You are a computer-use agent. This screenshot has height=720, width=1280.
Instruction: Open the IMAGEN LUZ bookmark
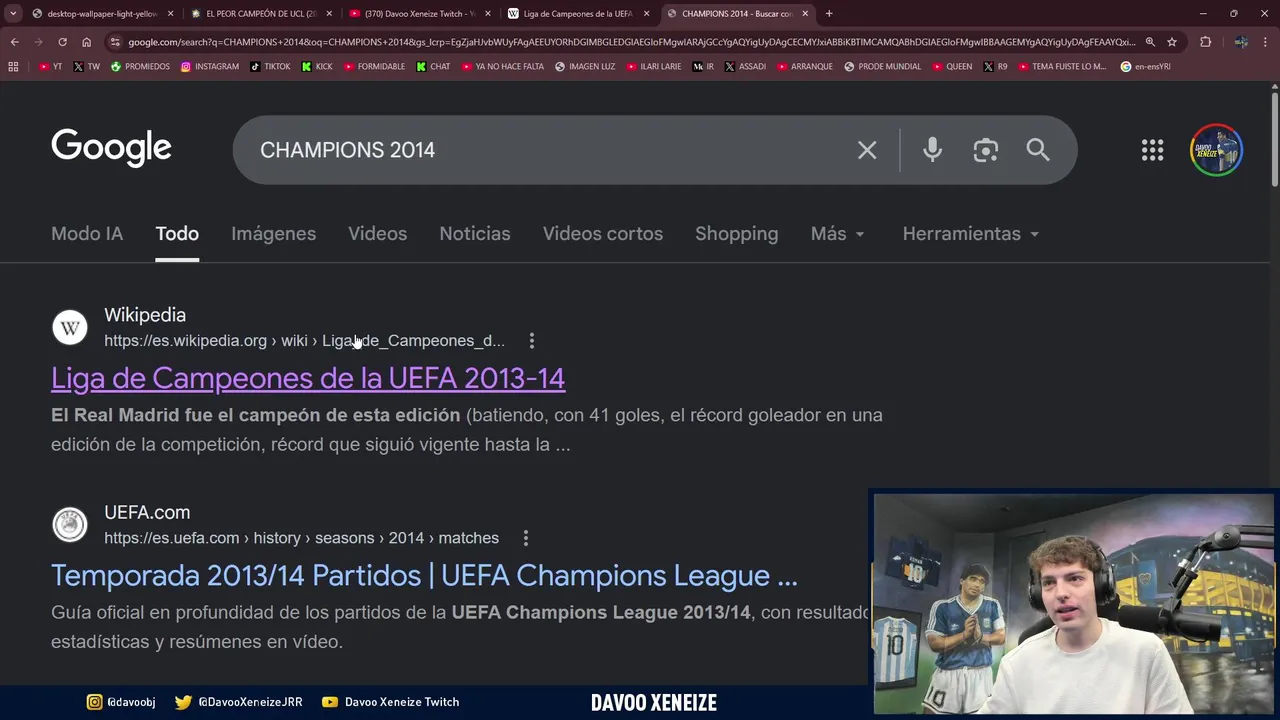585,67
